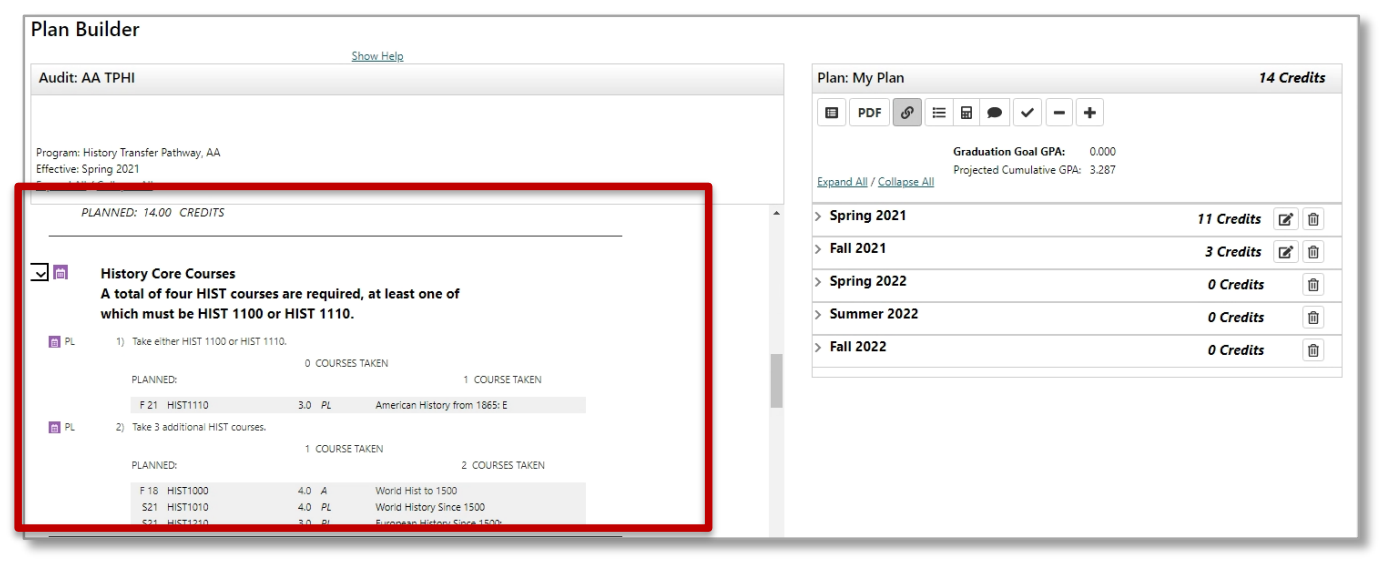Click the Plan Builder page title
This screenshot has width=1392, height=564.
pos(85,29)
